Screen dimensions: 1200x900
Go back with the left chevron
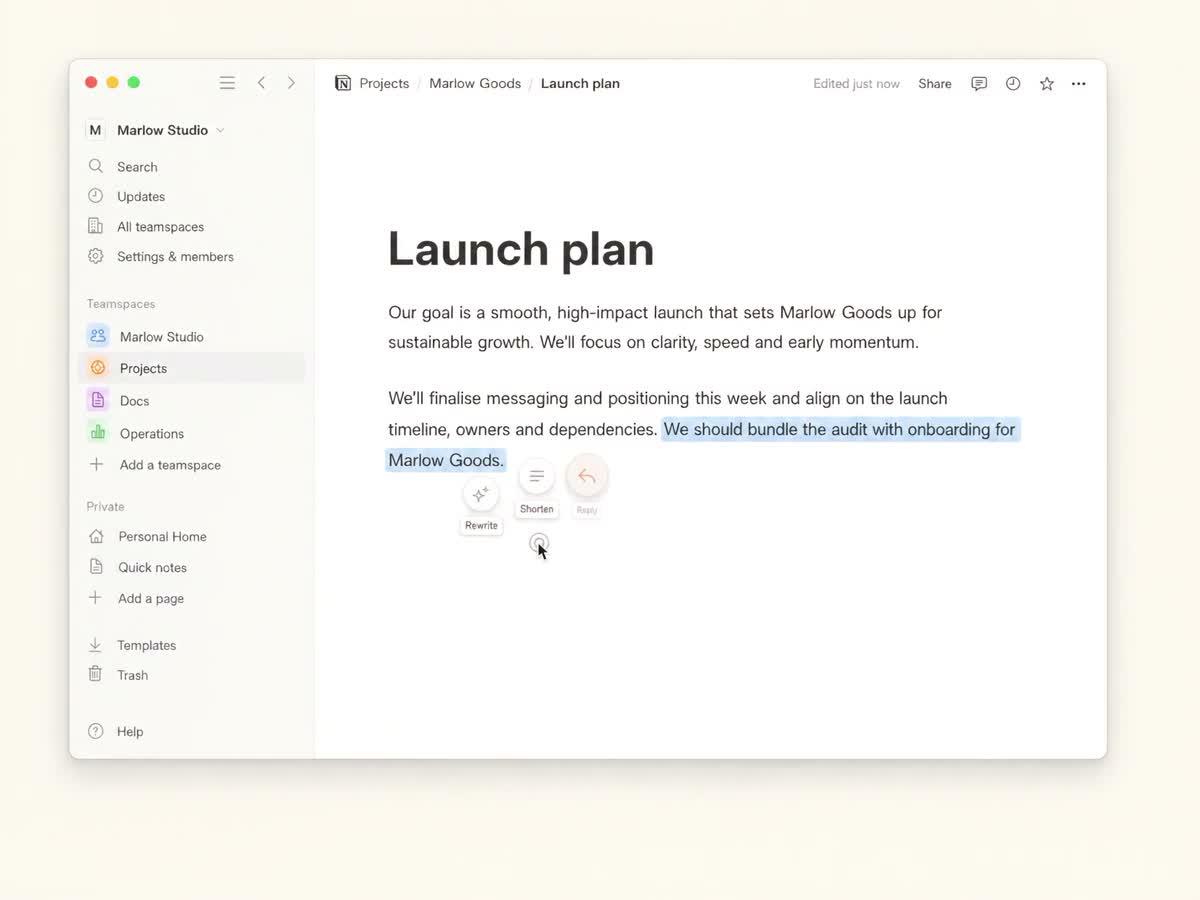click(261, 83)
